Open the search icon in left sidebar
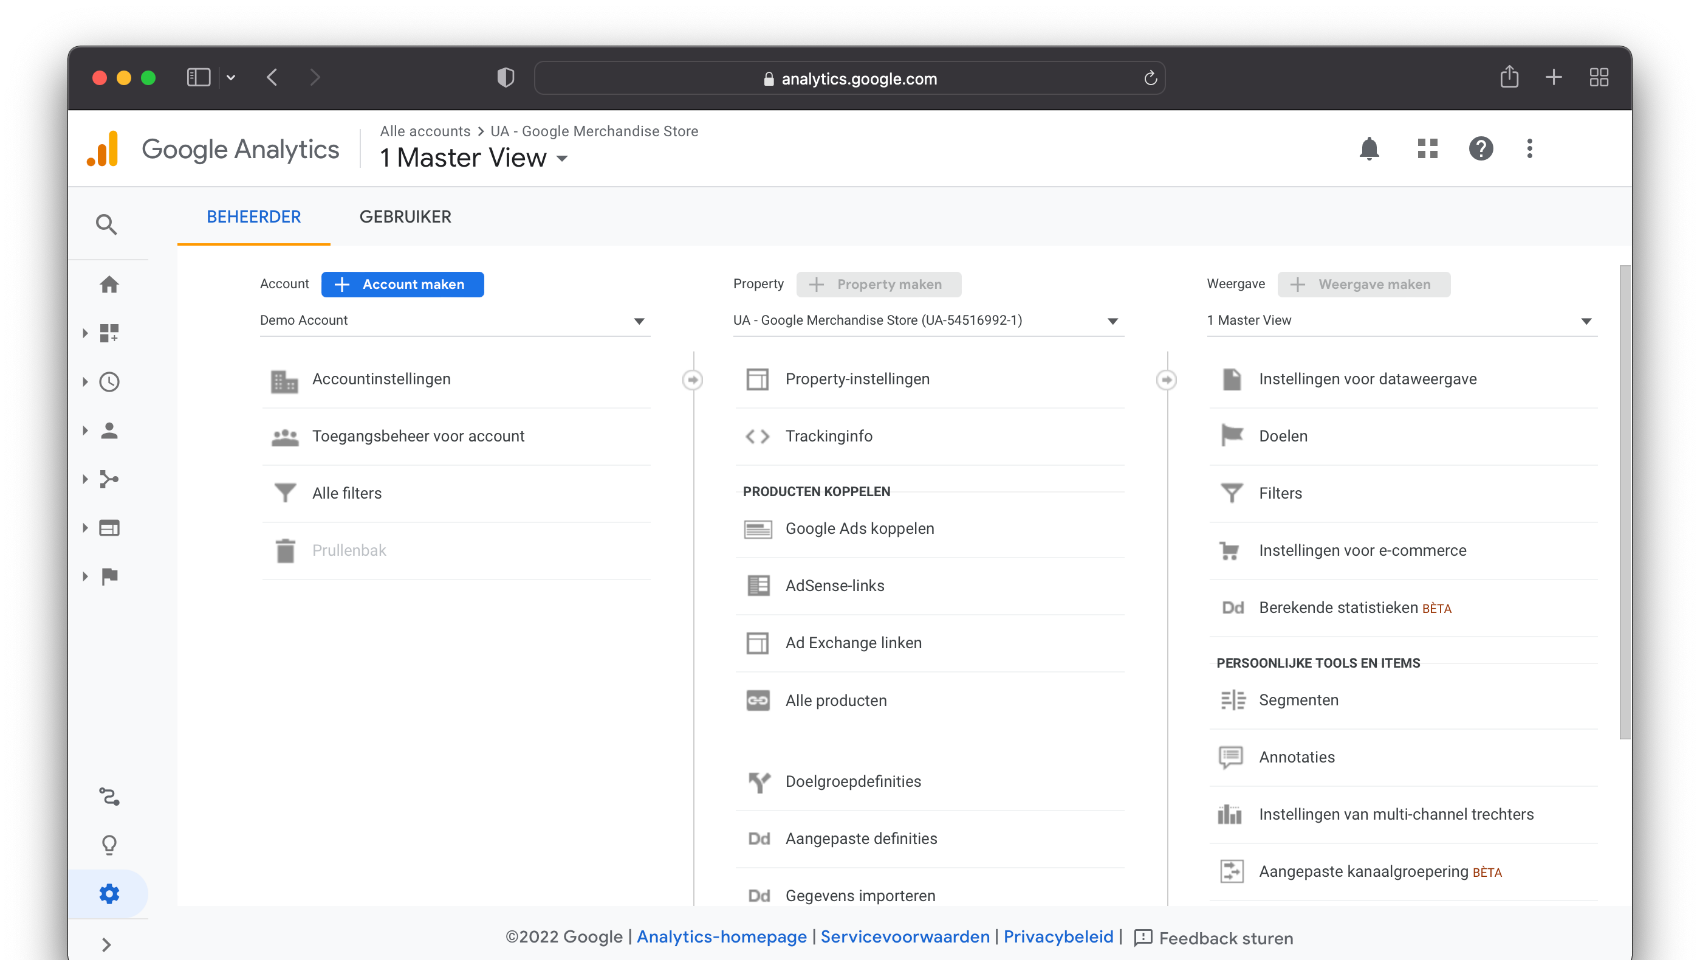 pos(107,224)
